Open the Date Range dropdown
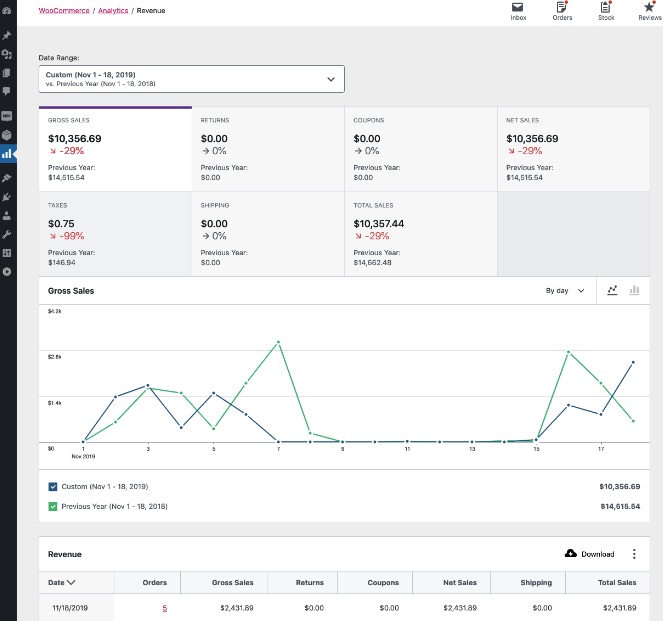The image size is (663, 621). 192,79
